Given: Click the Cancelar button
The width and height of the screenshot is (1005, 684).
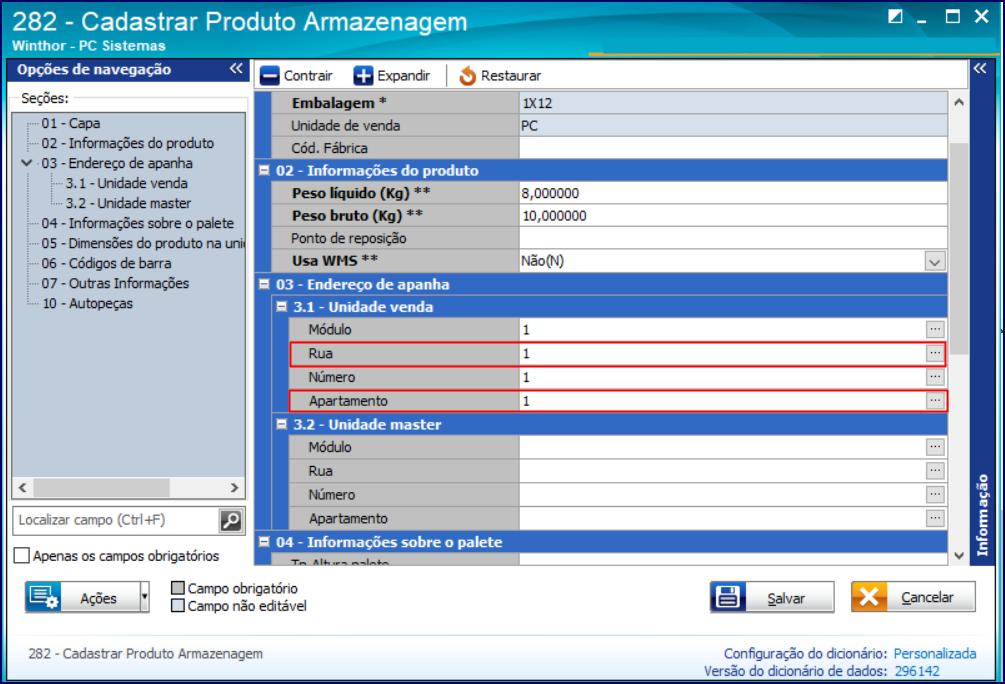Looking at the screenshot, I should (x=913, y=597).
